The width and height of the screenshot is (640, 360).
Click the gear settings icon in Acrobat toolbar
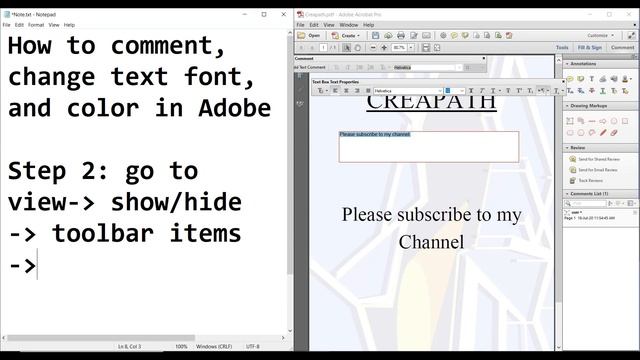point(443,36)
